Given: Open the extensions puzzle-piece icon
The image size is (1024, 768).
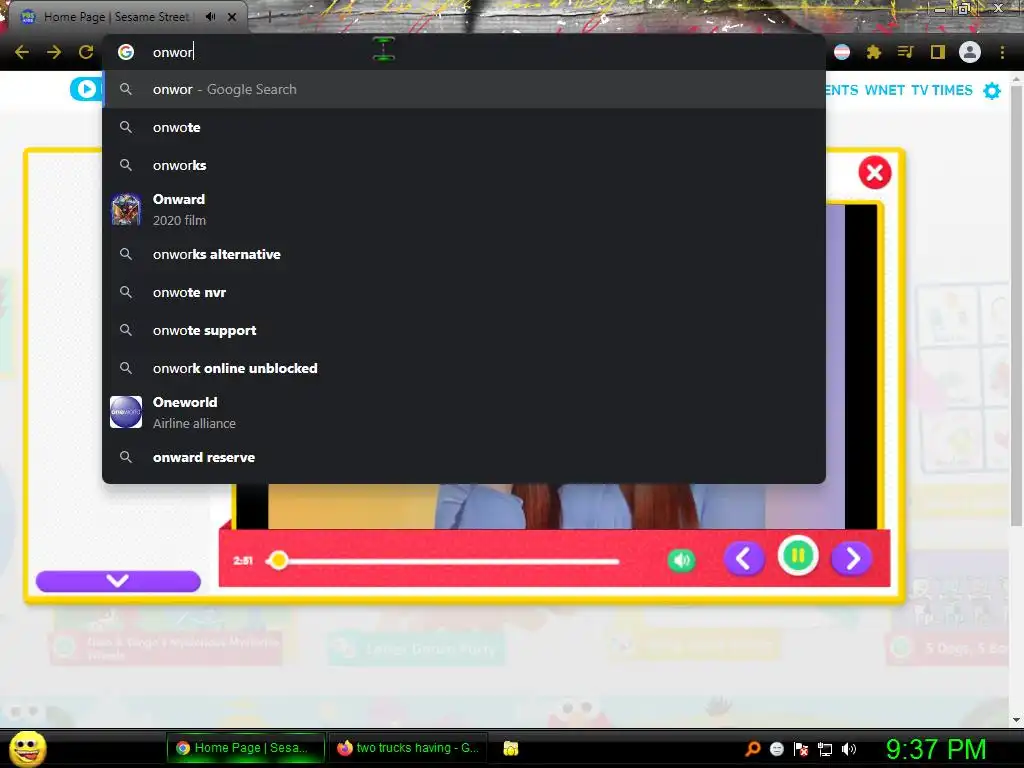Looking at the screenshot, I should 874,52.
